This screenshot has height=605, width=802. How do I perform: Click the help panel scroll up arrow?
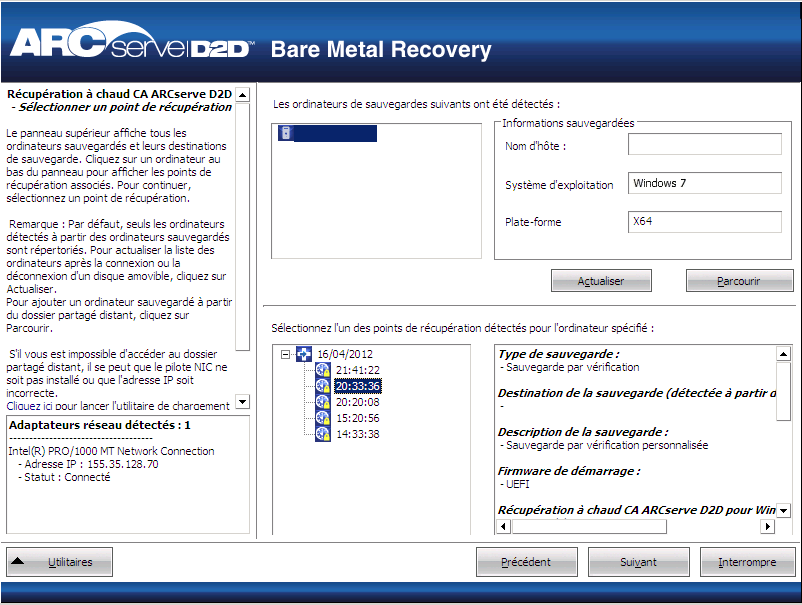242,95
